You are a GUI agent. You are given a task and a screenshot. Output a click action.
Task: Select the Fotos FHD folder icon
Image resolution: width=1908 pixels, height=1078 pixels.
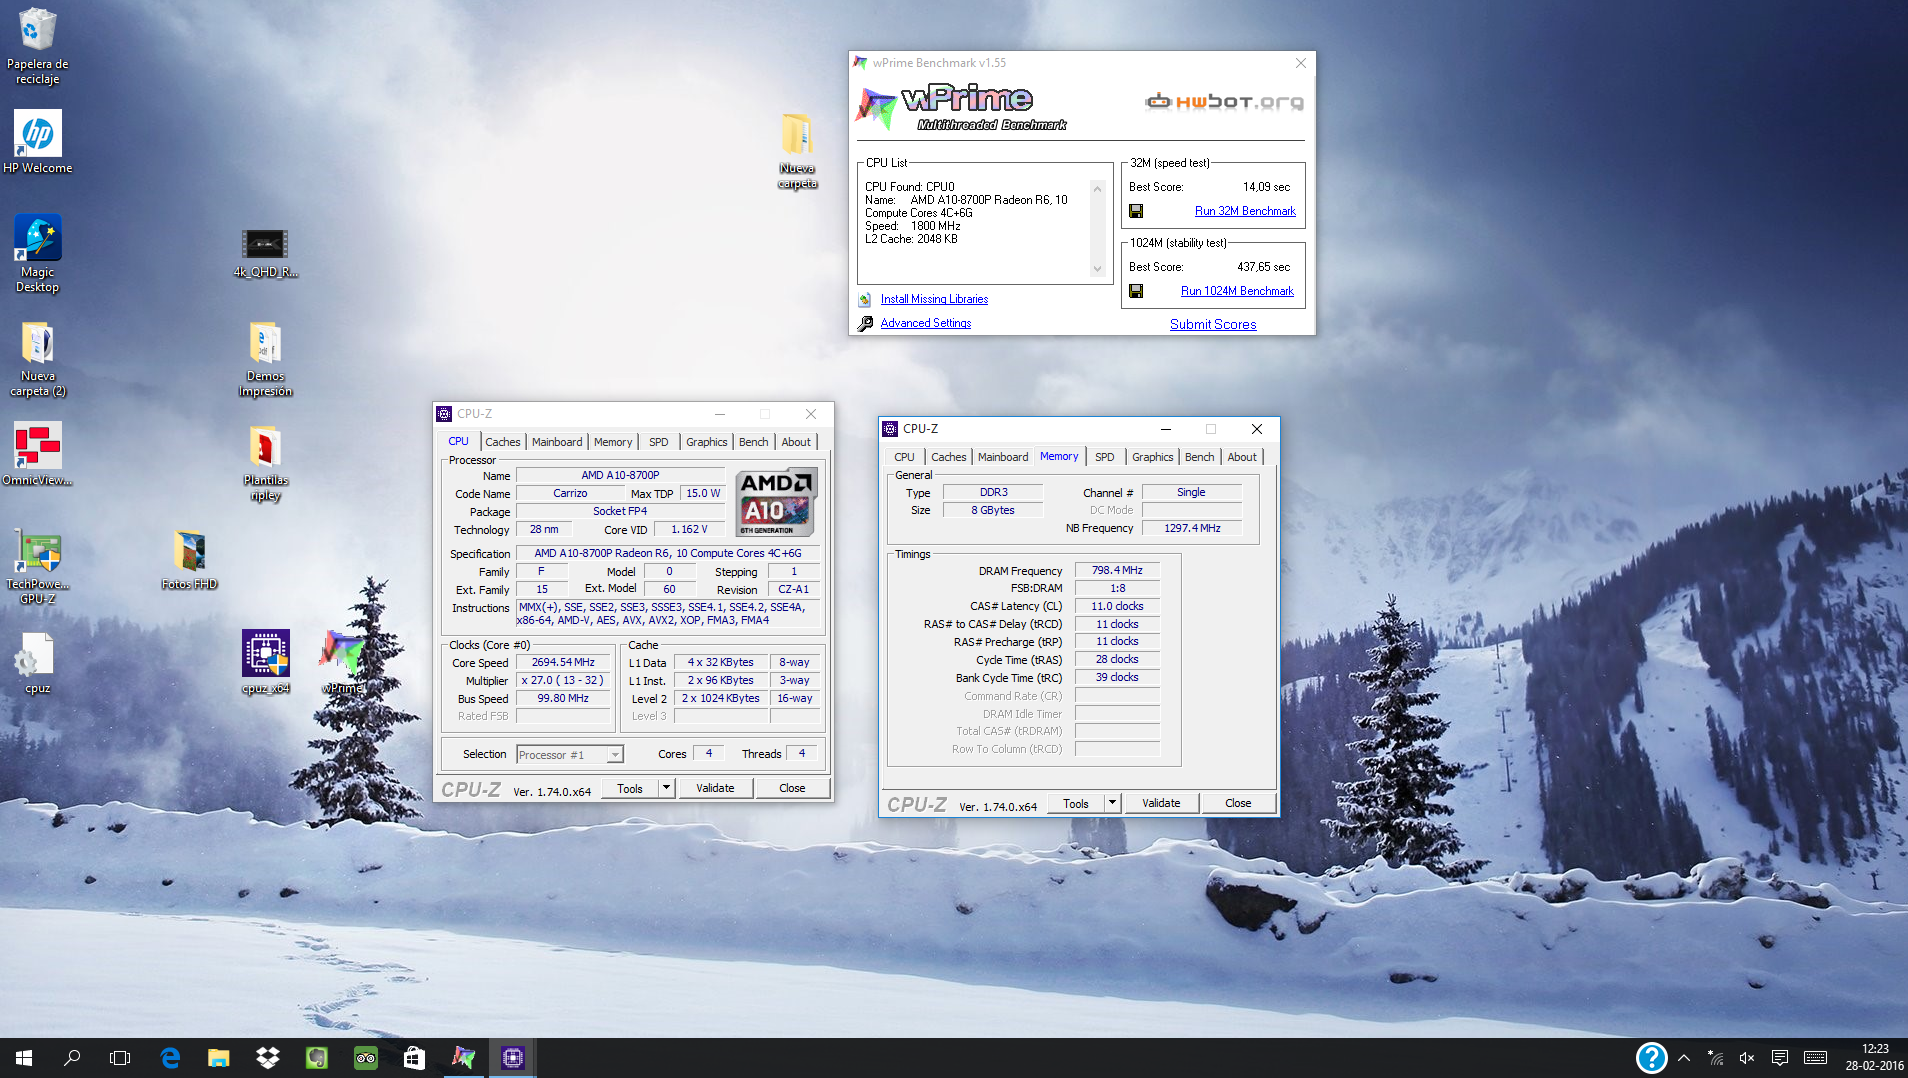pyautogui.click(x=189, y=559)
